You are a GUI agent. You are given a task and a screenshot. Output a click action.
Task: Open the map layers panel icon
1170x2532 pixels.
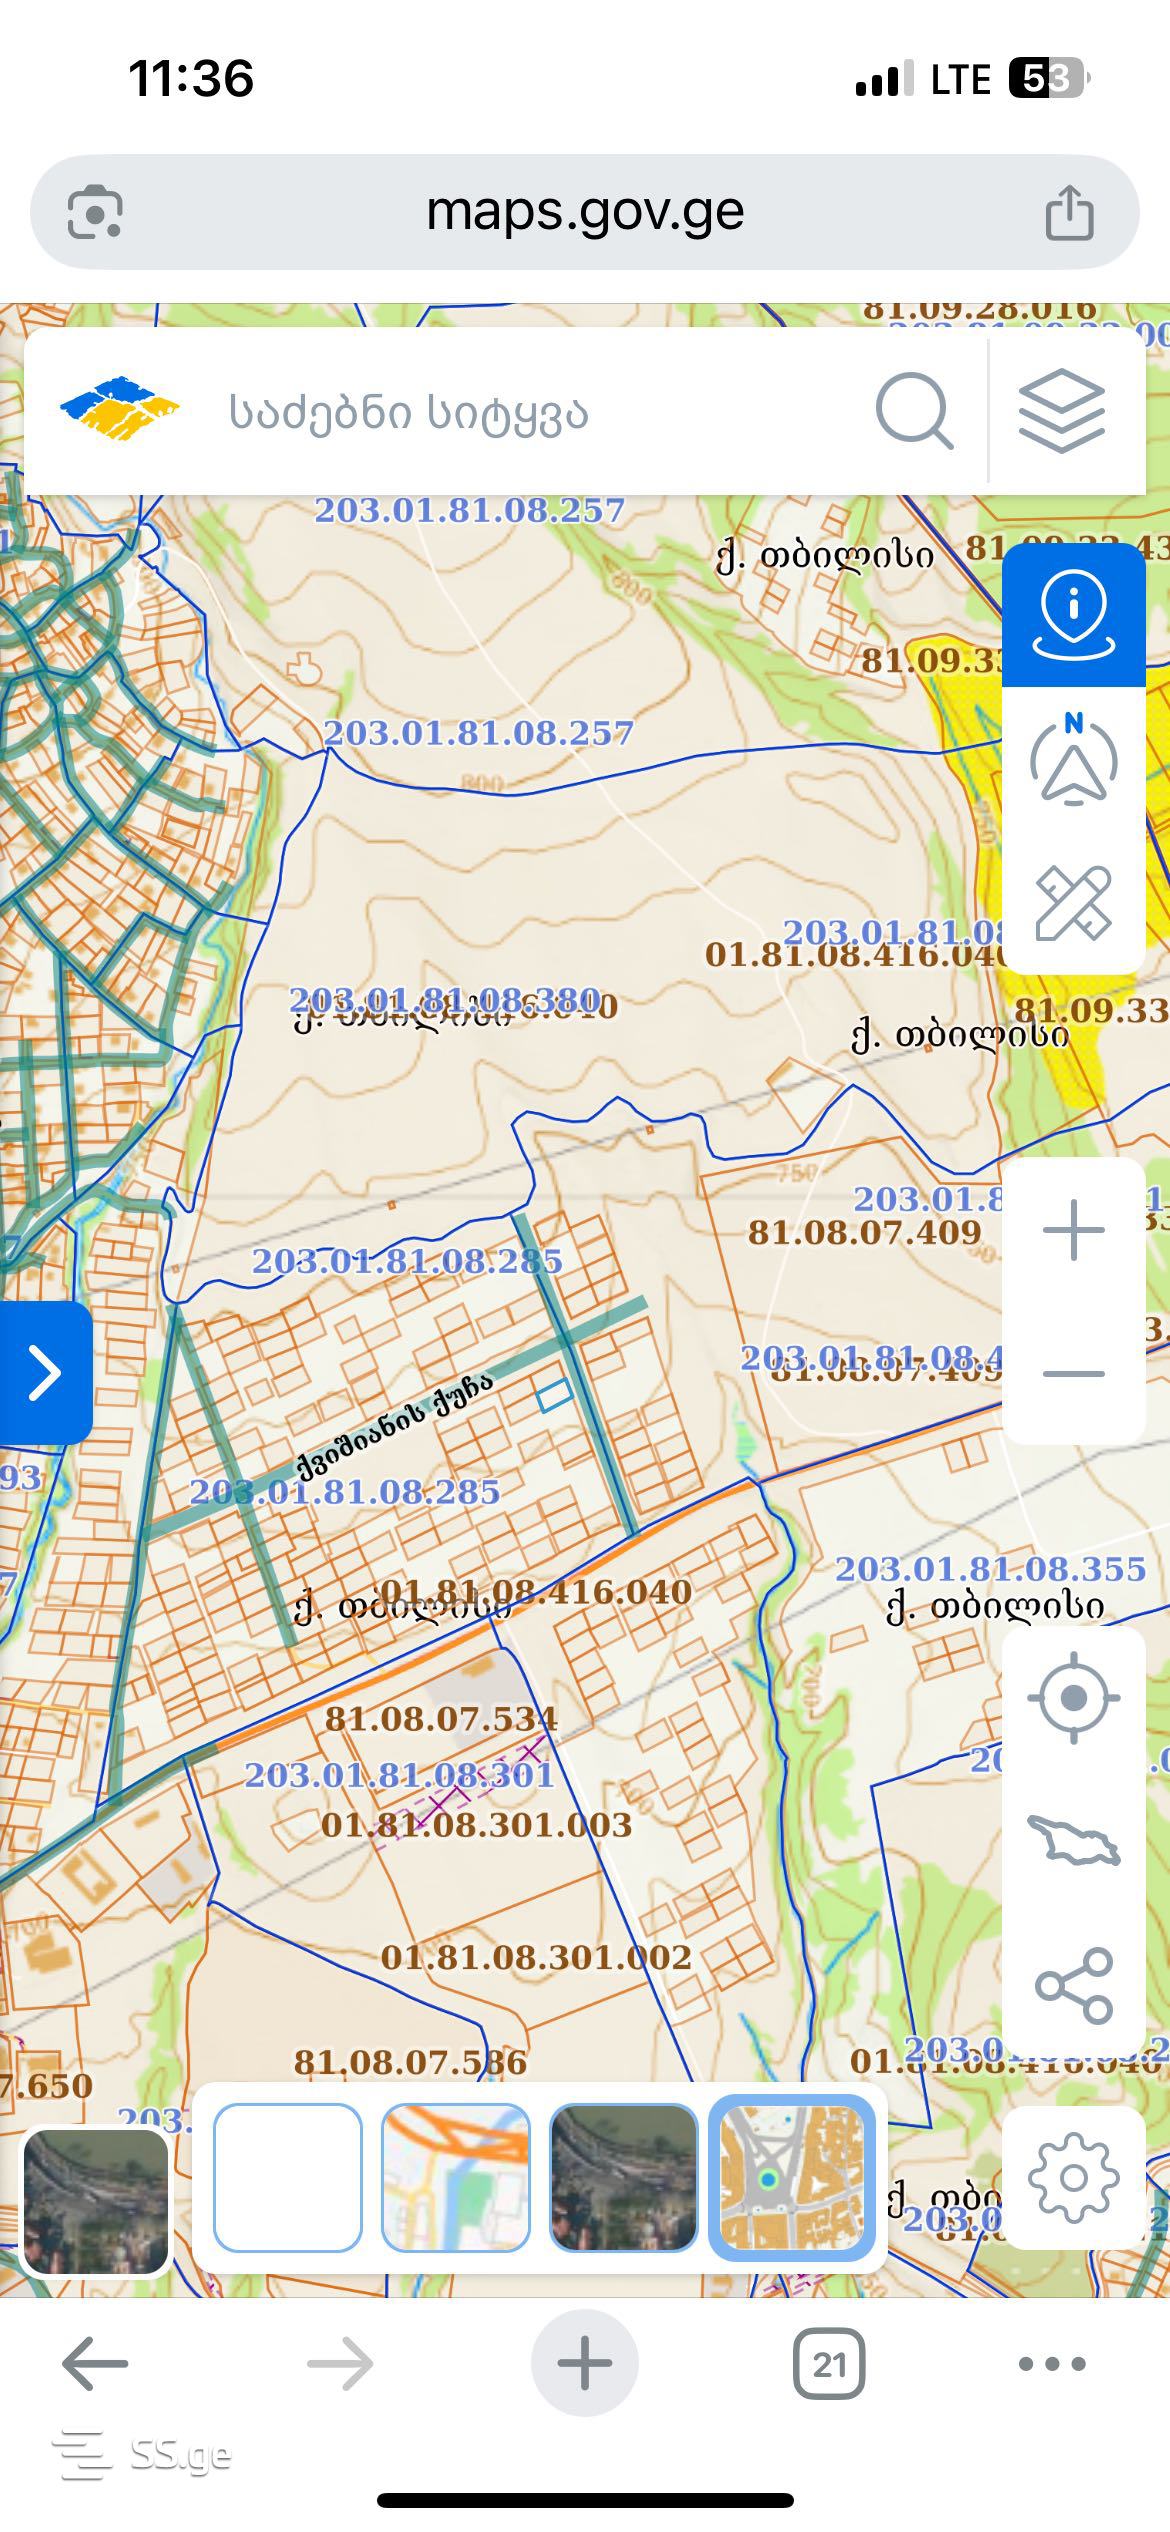[1062, 411]
